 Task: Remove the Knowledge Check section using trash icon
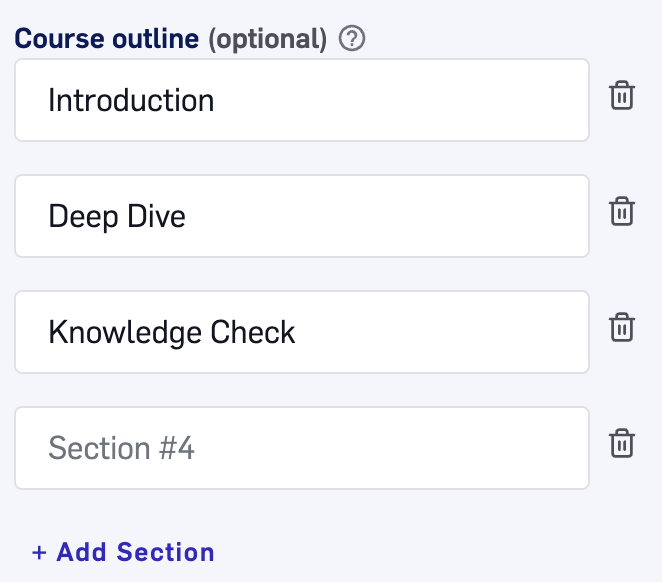(x=622, y=328)
